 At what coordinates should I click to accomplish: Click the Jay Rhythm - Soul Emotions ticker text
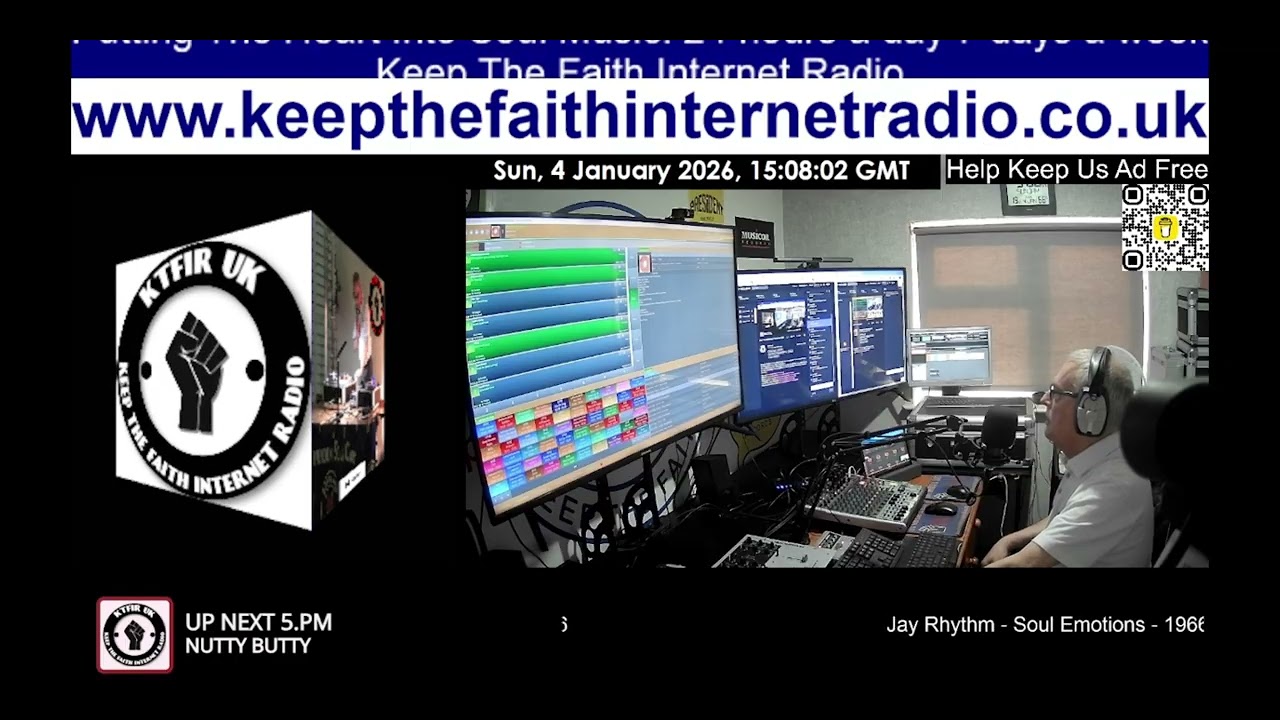1045,625
